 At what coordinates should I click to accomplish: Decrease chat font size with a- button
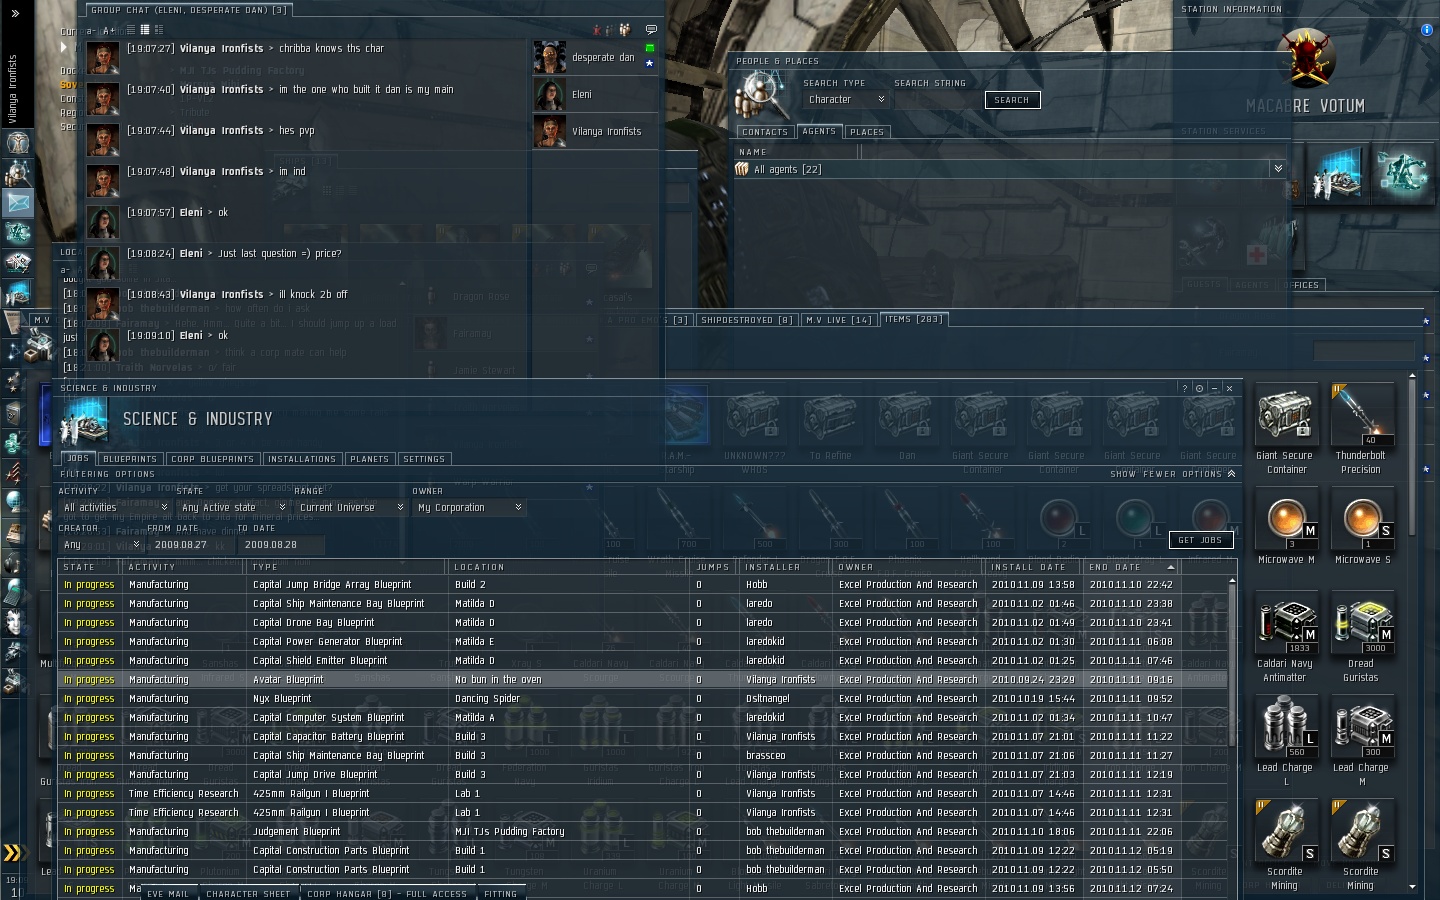click(91, 30)
